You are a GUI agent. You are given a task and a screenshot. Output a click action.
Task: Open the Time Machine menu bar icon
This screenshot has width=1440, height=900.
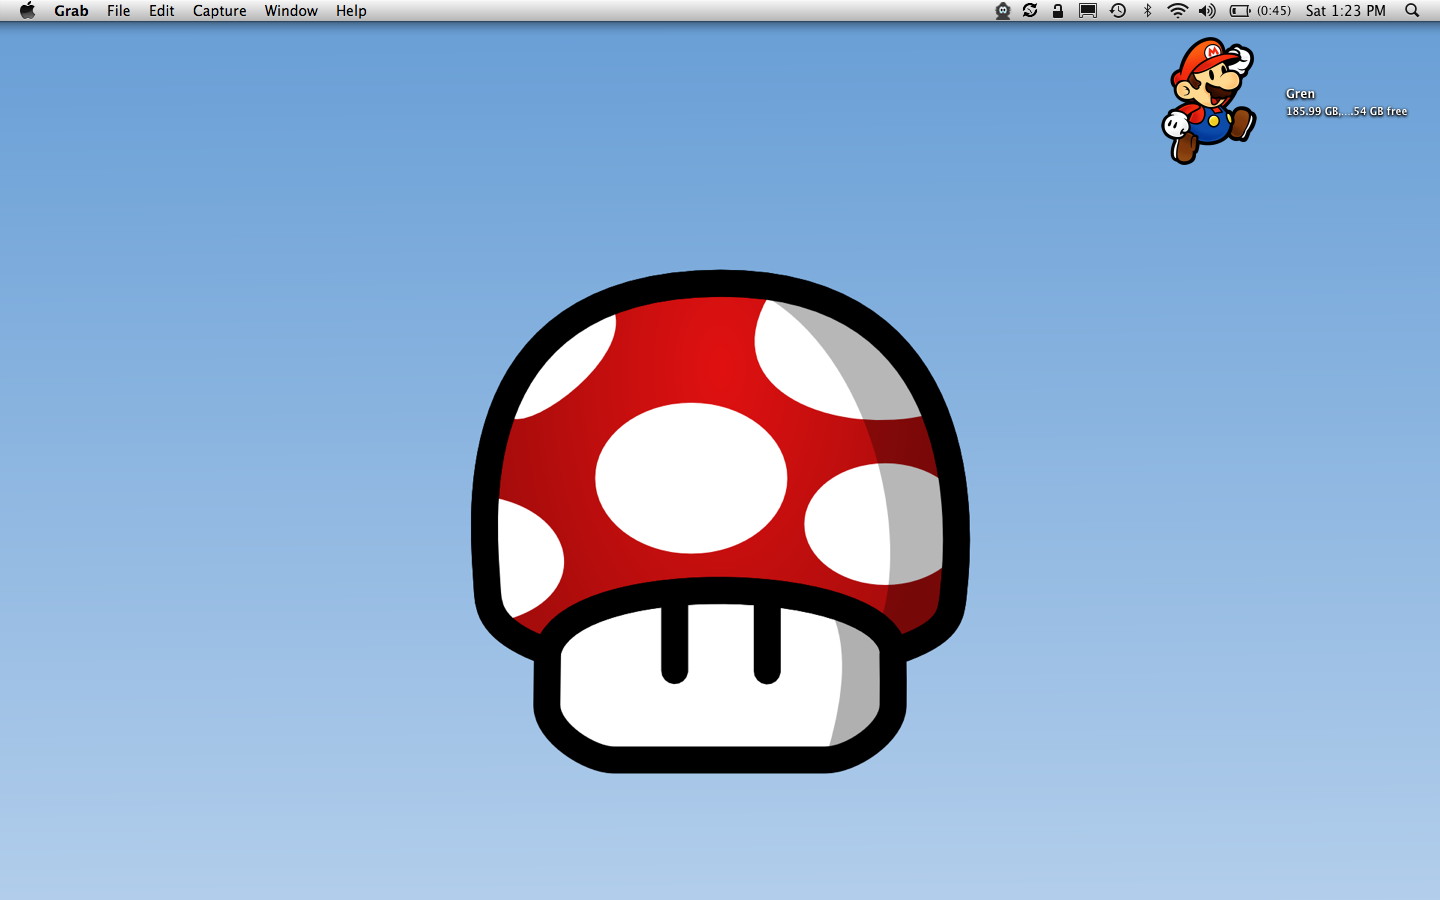coord(1118,11)
